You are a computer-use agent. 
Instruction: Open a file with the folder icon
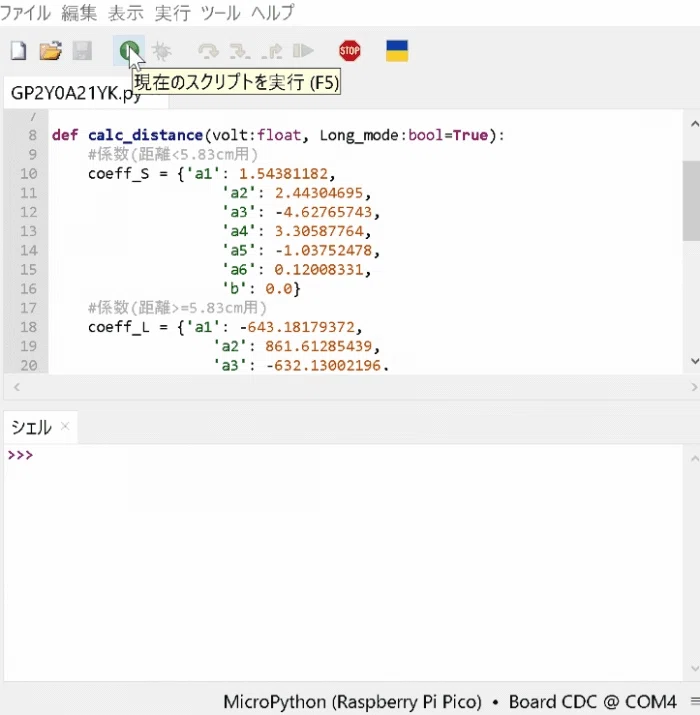[50, 51]
